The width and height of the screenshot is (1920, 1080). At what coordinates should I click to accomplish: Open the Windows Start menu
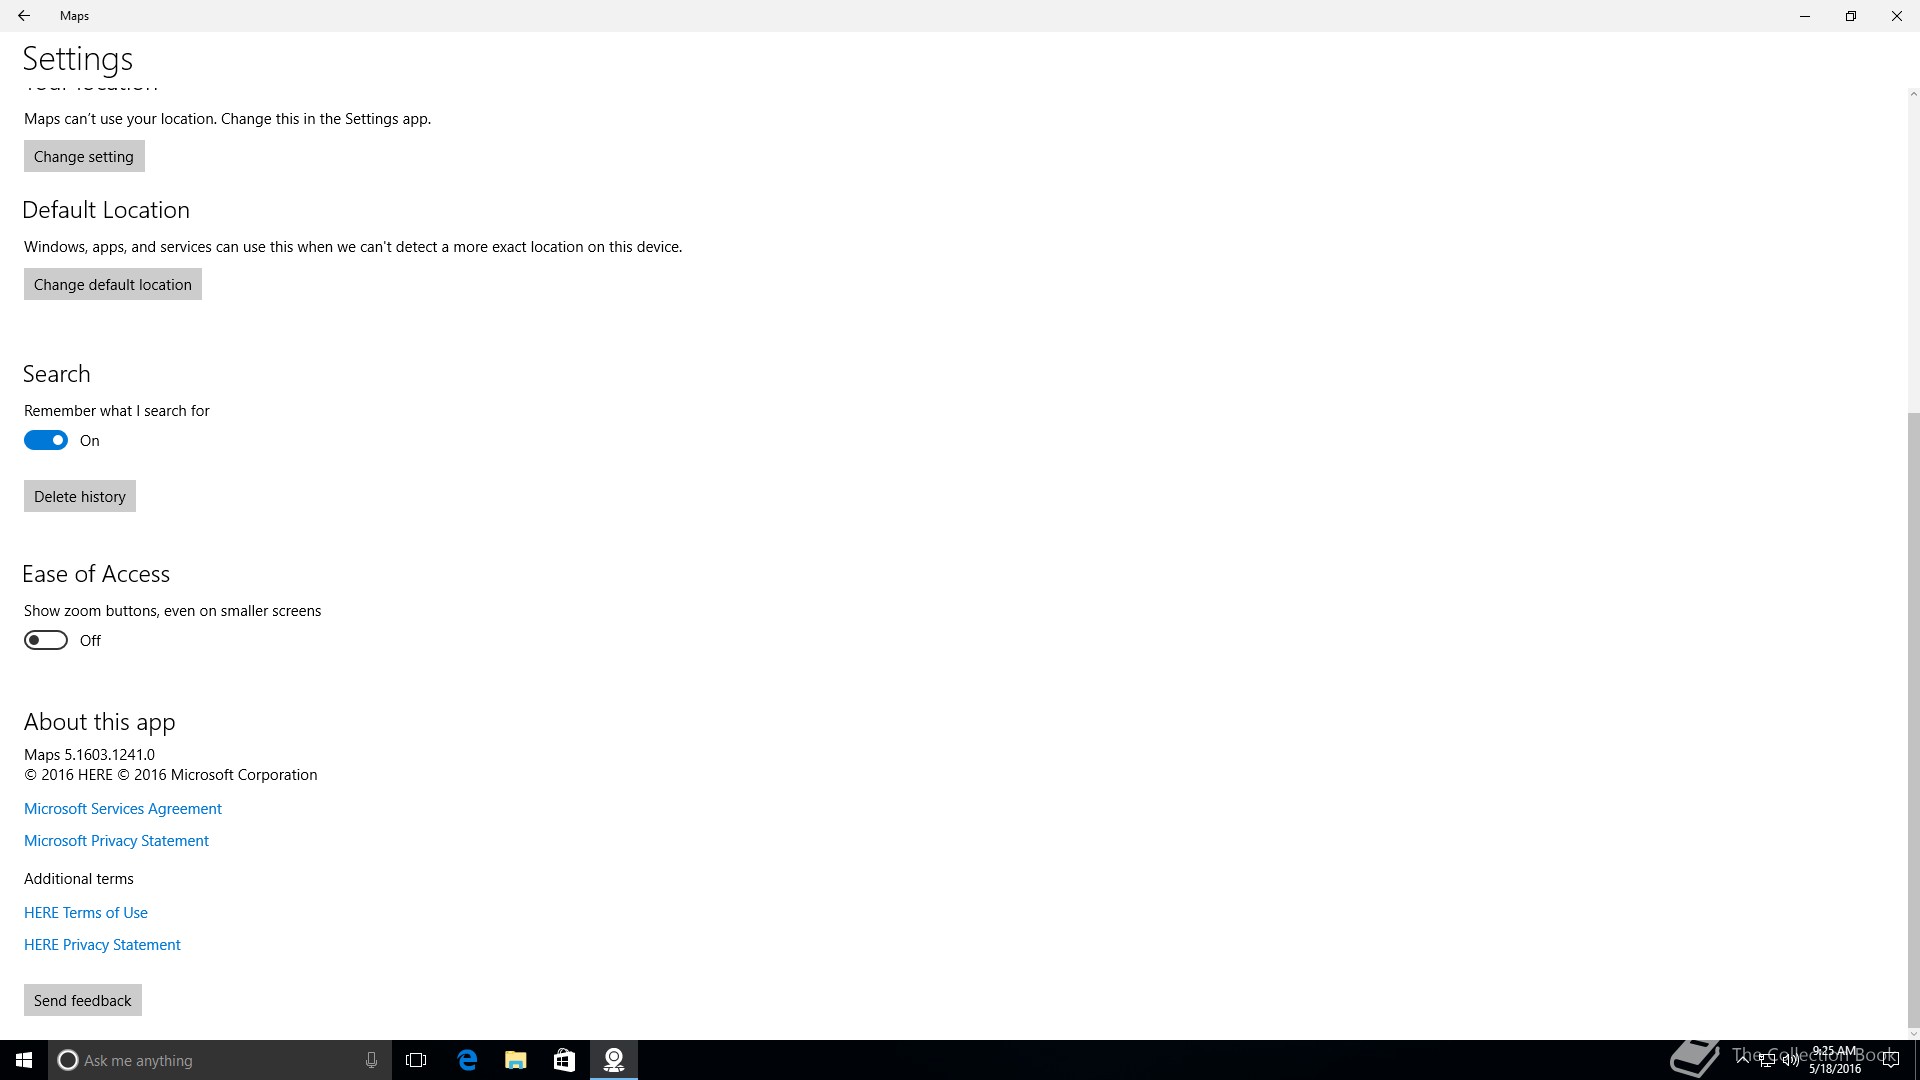(x=24, y=1060)
